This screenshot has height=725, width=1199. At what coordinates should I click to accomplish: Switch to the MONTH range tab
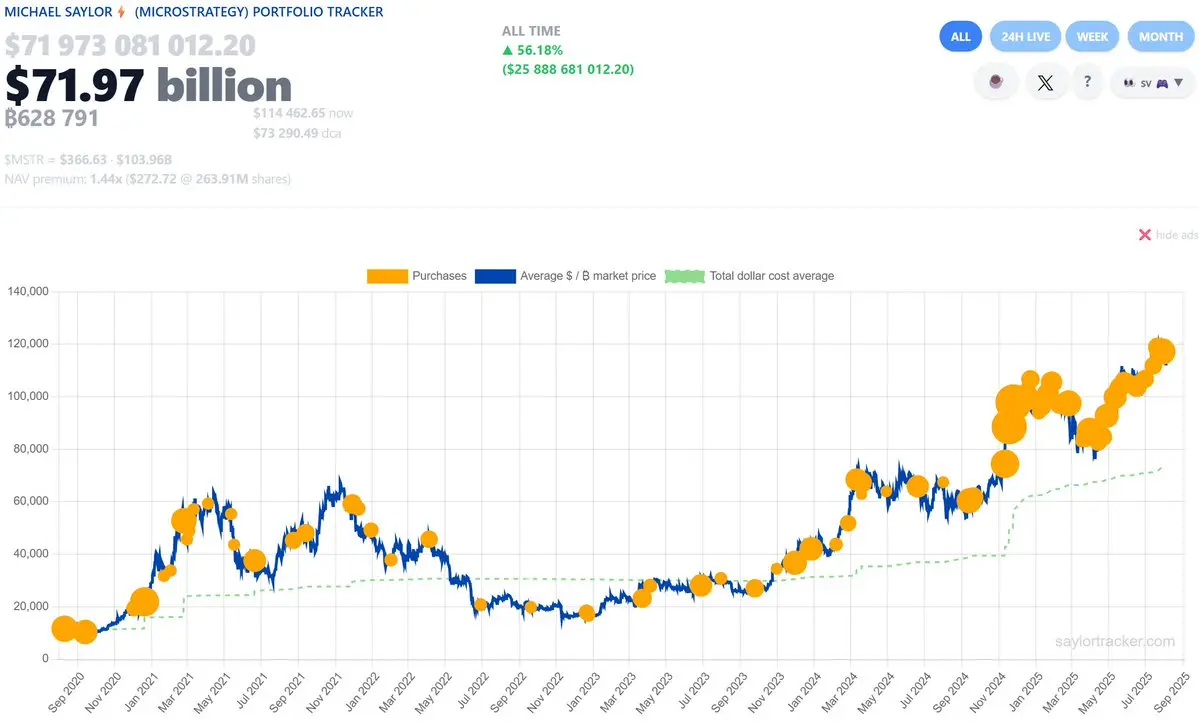pyautogui.click(x=1161, y=37)
